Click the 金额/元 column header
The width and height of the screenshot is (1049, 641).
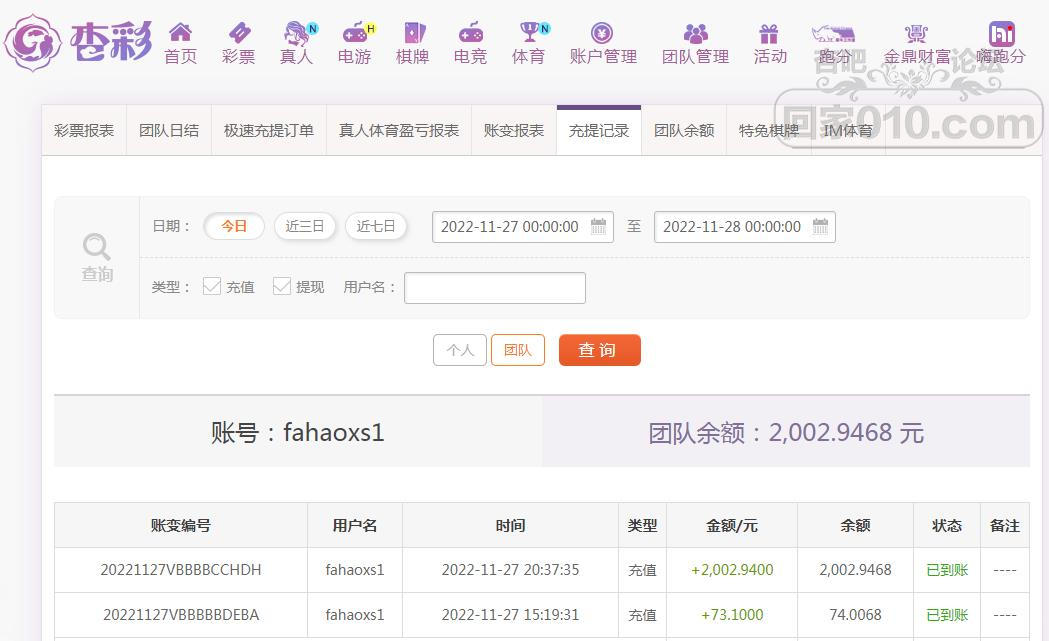pyautogui.click(x=732, y=526)
